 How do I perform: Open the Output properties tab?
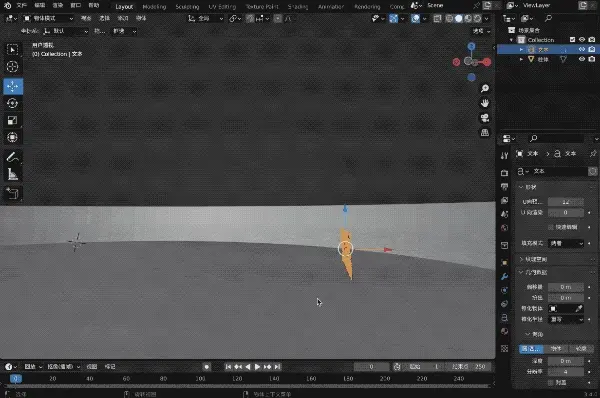pos(504,186)
